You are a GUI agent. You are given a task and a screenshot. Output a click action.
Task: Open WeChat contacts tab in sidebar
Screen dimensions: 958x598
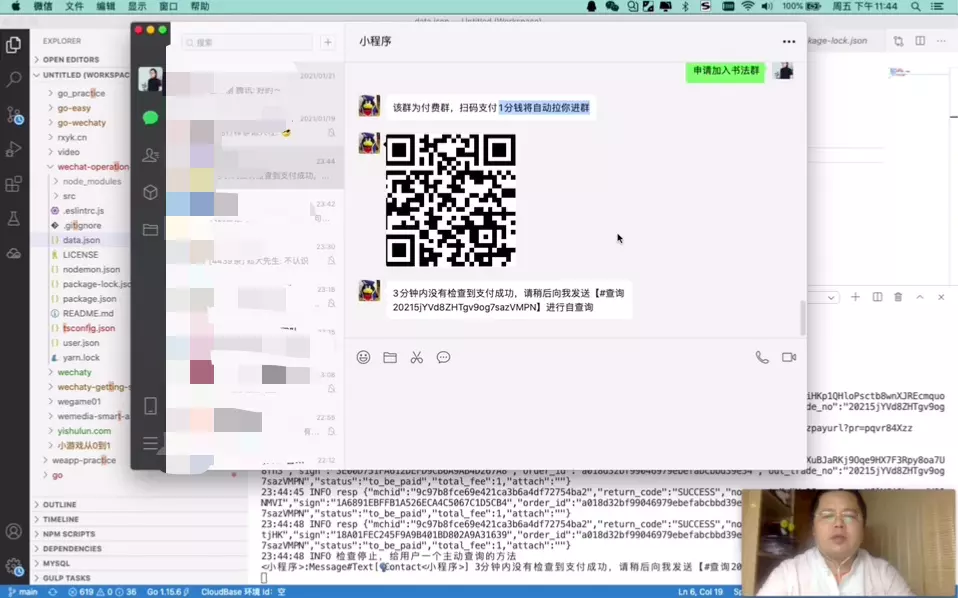coord(150,155)
